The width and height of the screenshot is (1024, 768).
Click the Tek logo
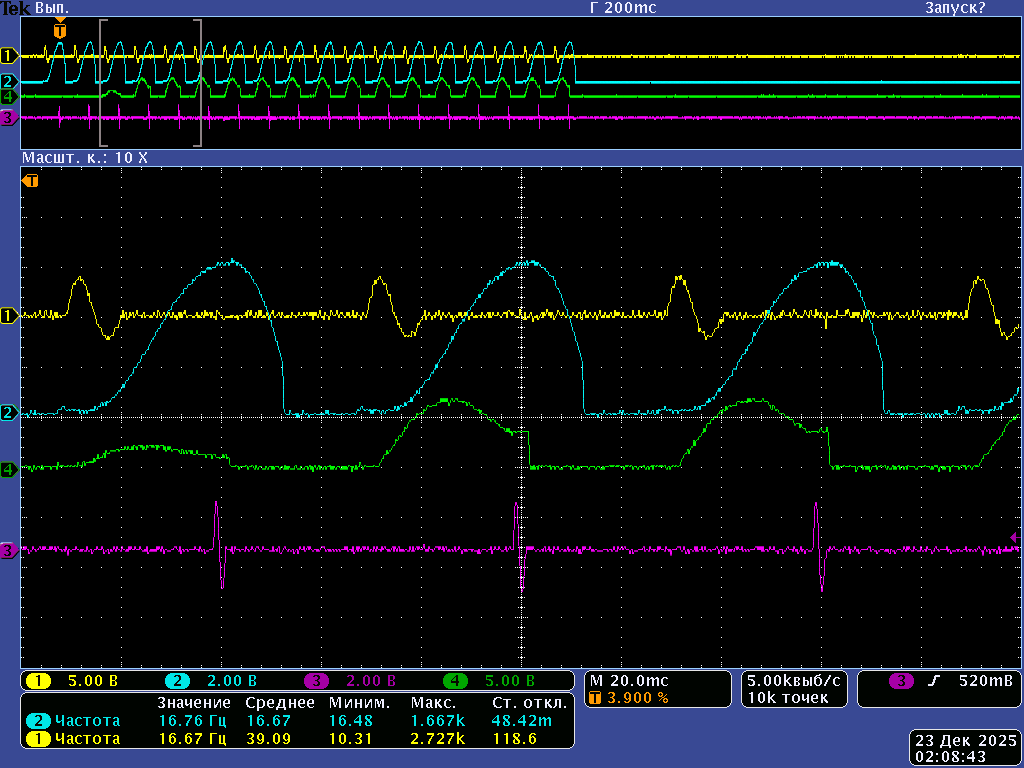click(15, 8)
